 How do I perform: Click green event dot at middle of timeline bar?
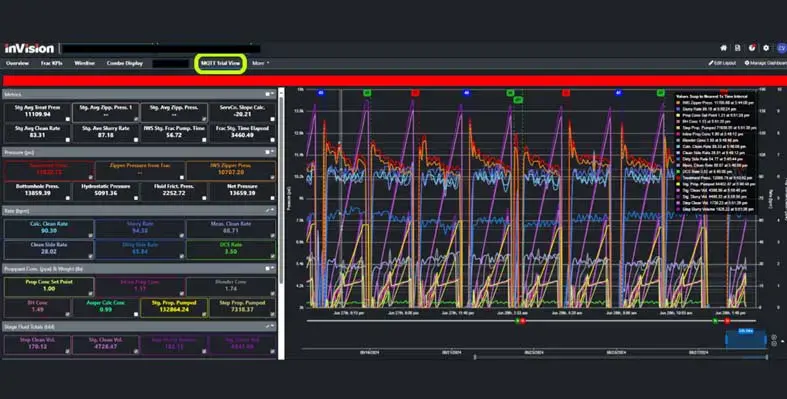click(x=517, y=321)
